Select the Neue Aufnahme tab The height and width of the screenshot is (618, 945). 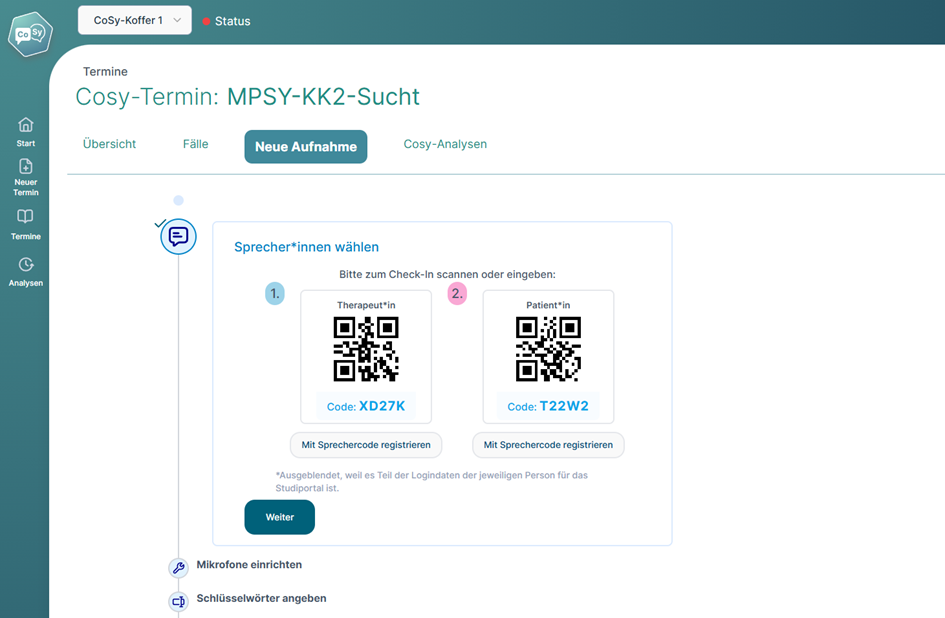306,146
